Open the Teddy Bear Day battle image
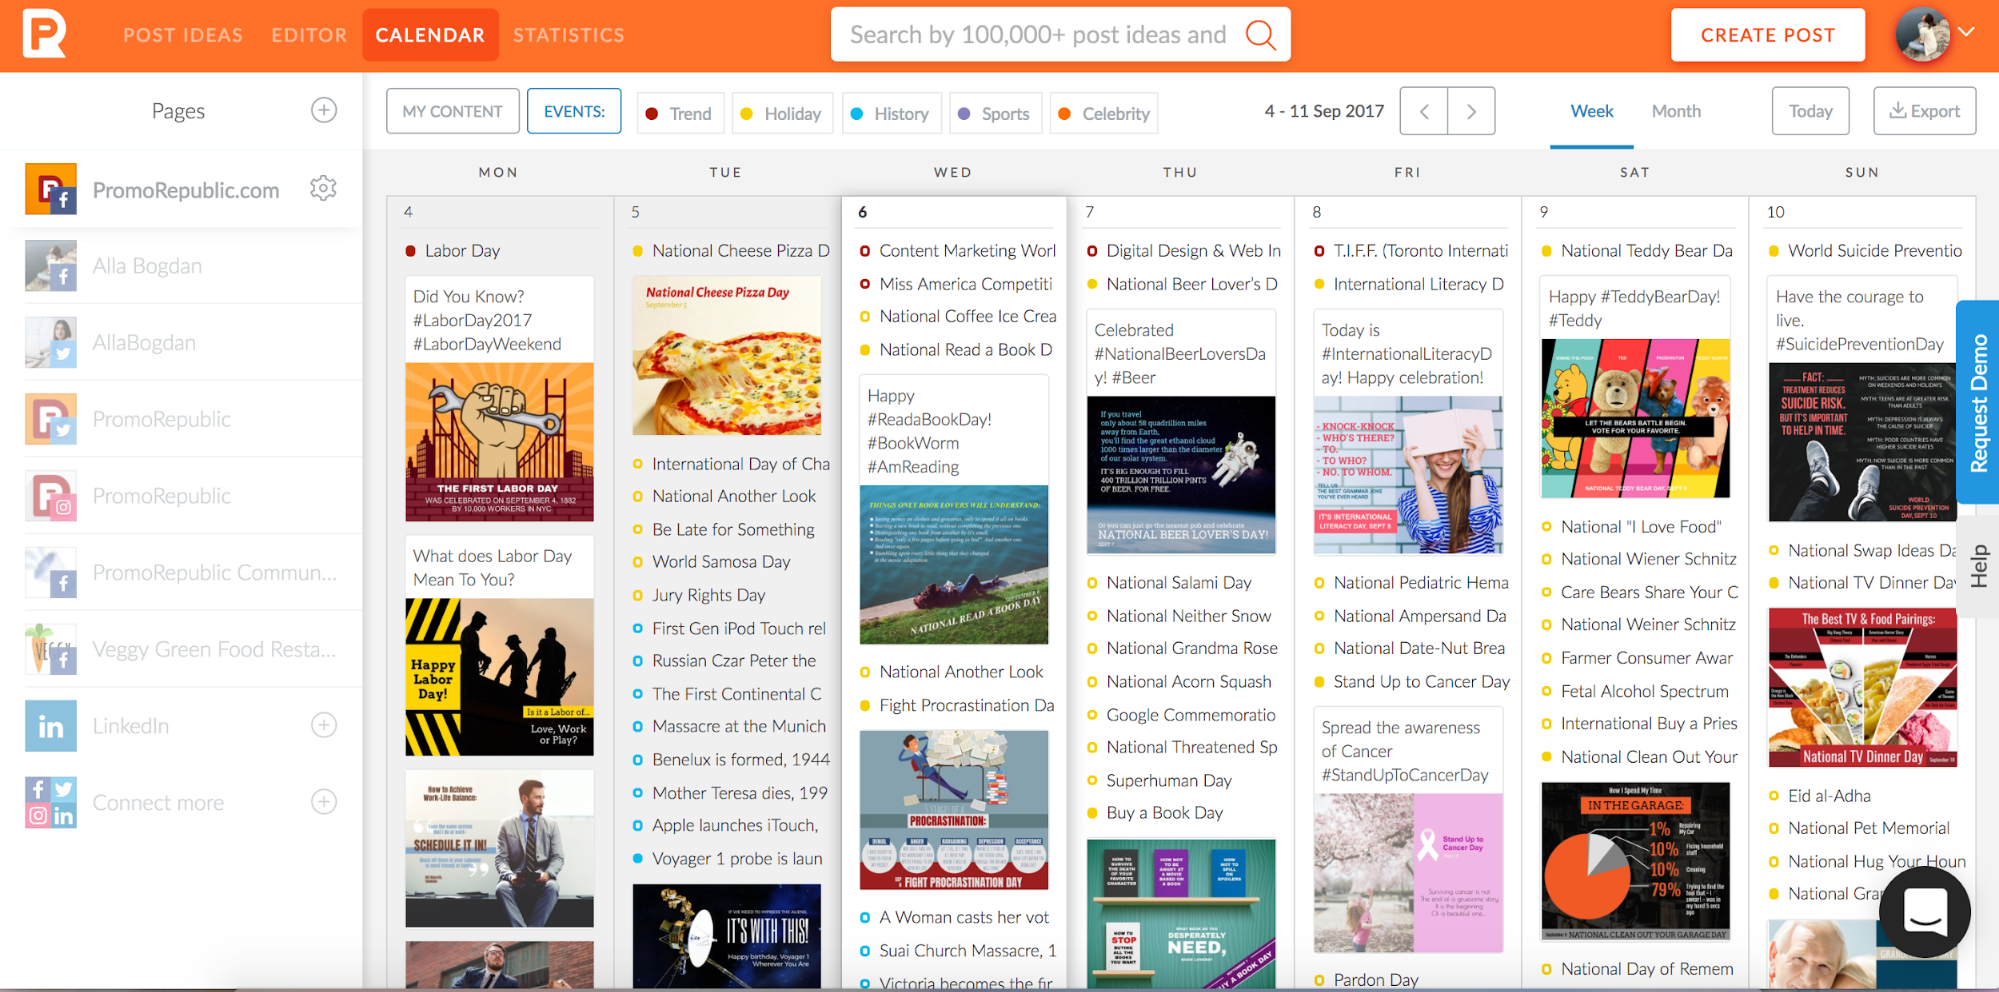The image size is (1999, 992). 1636,419
